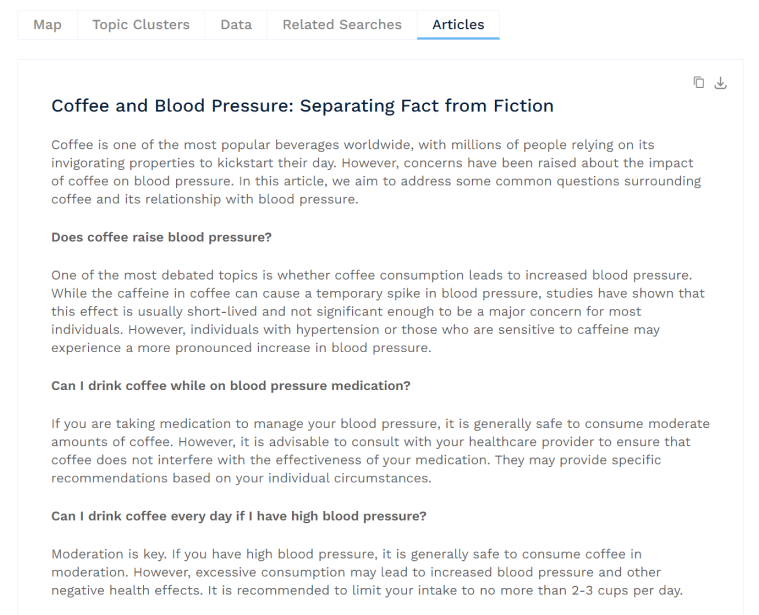The image size is (759, 615).
Task: Click the heading Can I drink coffee every day
Action: tap(239, 516)
